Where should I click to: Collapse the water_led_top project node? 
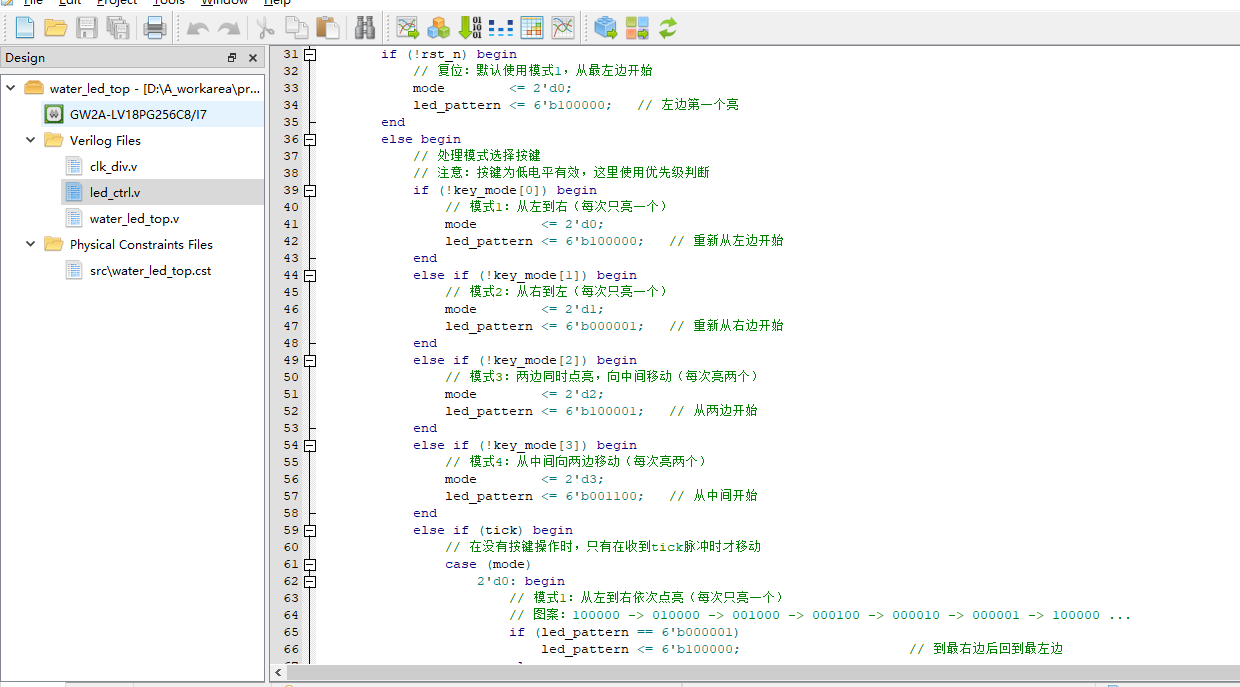[11, 88]
